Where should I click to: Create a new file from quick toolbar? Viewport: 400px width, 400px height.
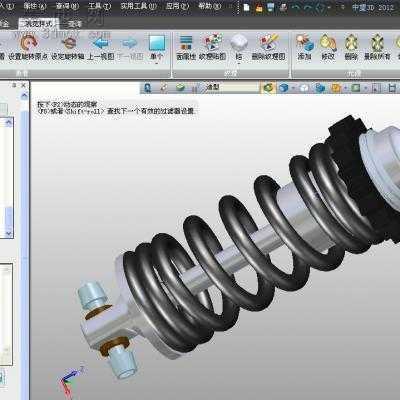coord(247,7)
